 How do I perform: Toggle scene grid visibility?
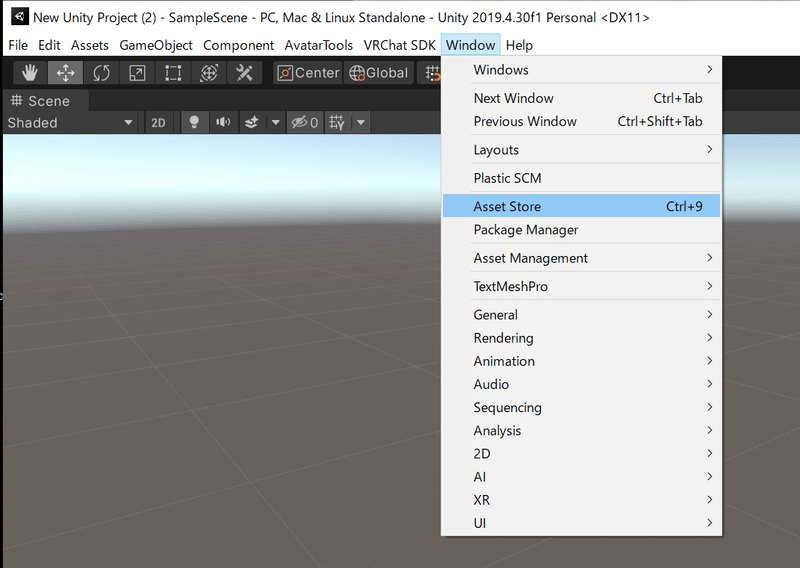pyautogui.click(x=337, y=122)
